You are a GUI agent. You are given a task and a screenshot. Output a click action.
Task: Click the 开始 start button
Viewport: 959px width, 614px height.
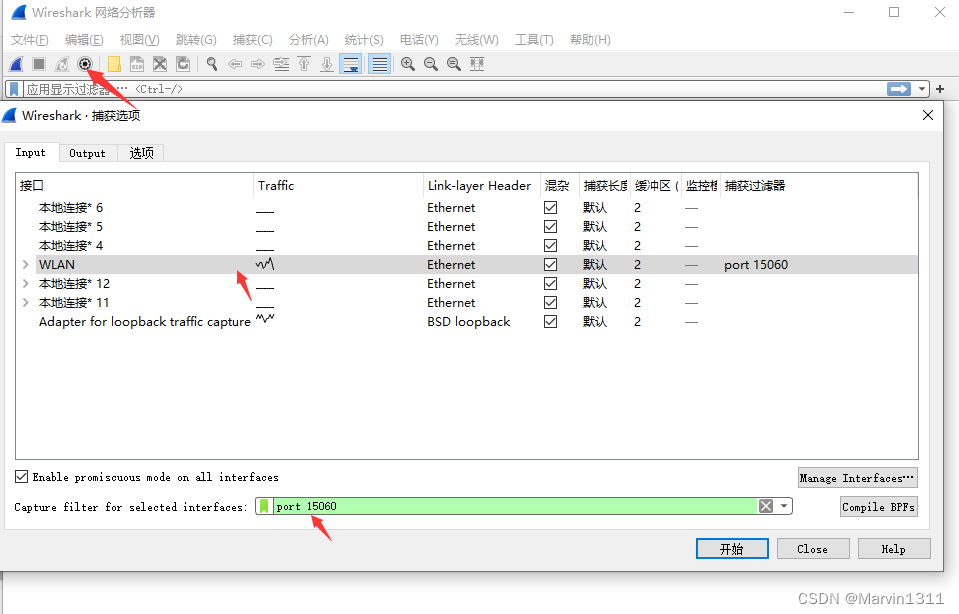(731, 549)
